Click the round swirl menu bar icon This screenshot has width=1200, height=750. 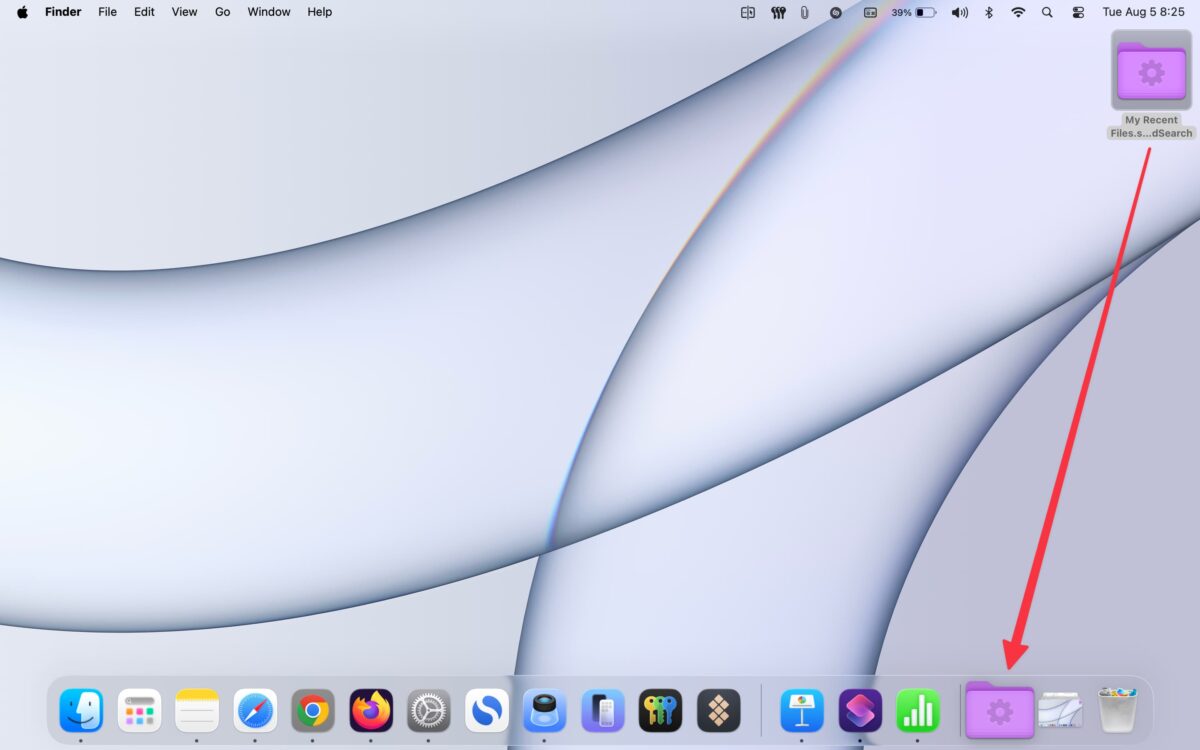click(x=836, y=12)
